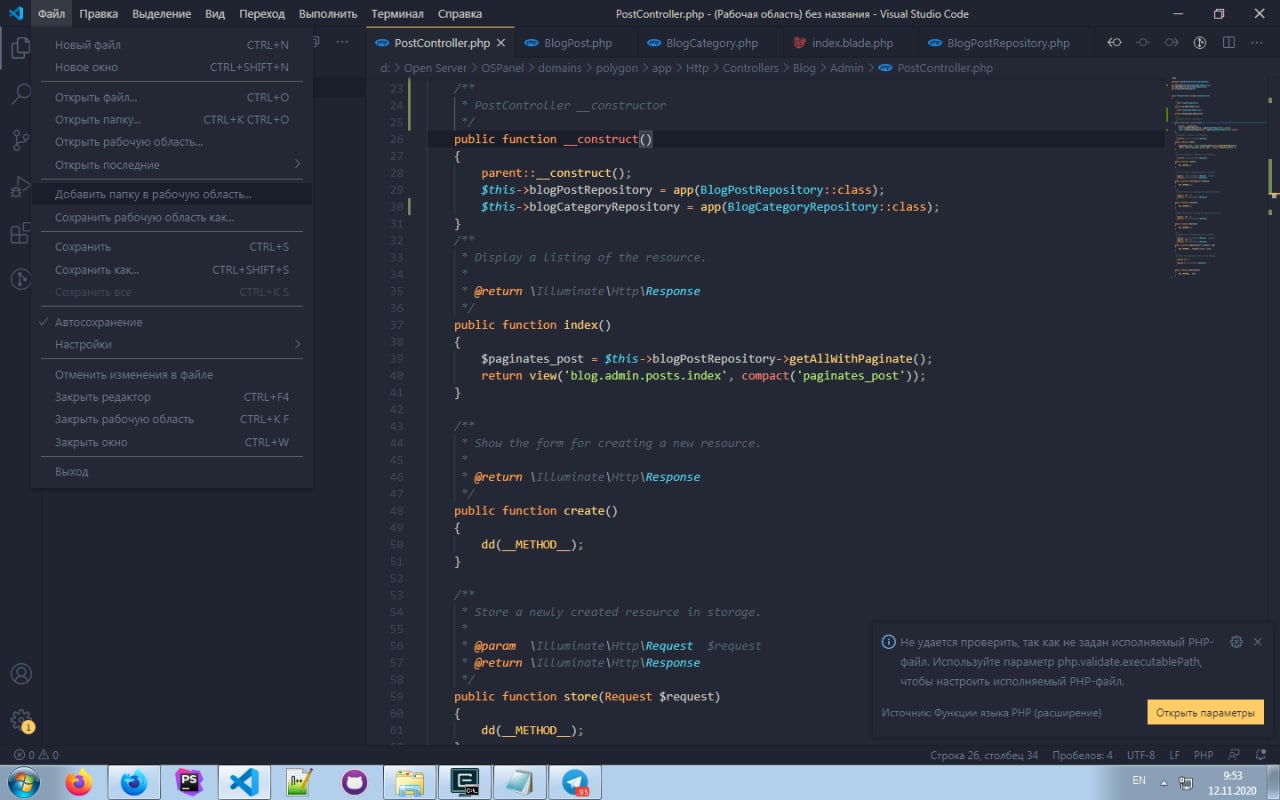Click the taskbar clock showing 9:53
The width and height of the screenshot is (1280, 800).
1232,782
